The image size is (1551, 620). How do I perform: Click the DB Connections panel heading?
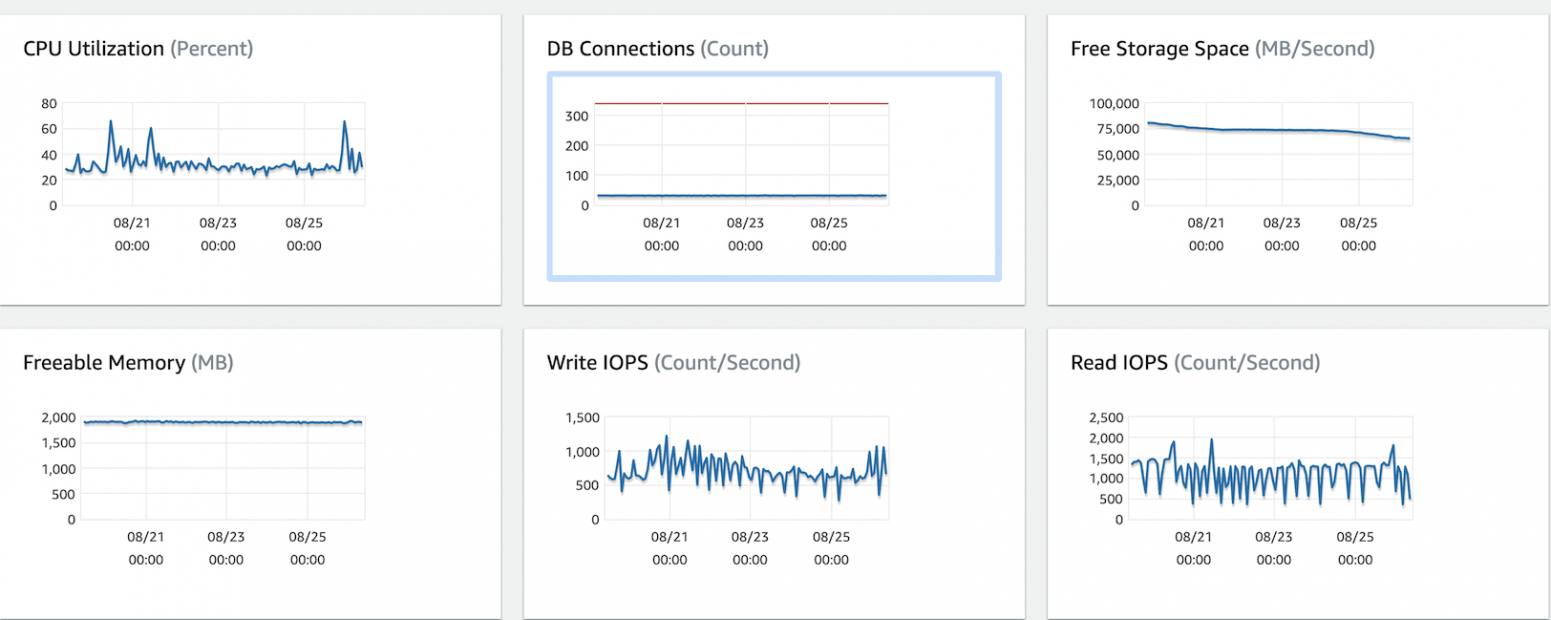coord(620,48)
